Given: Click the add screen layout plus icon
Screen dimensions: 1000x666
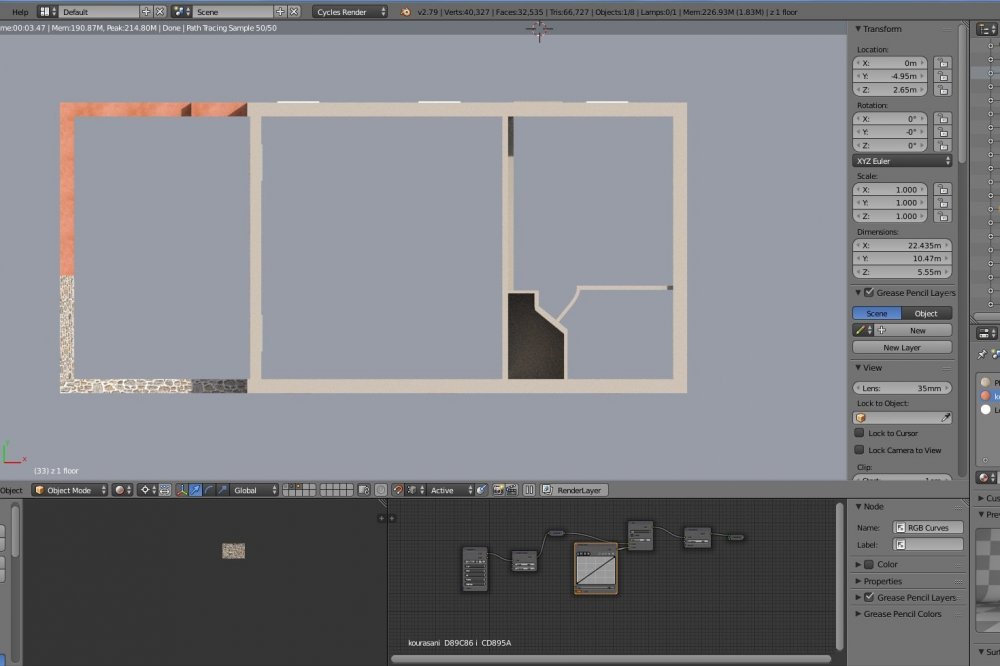Looking at the screenshot, I should (x=146, y=12).
